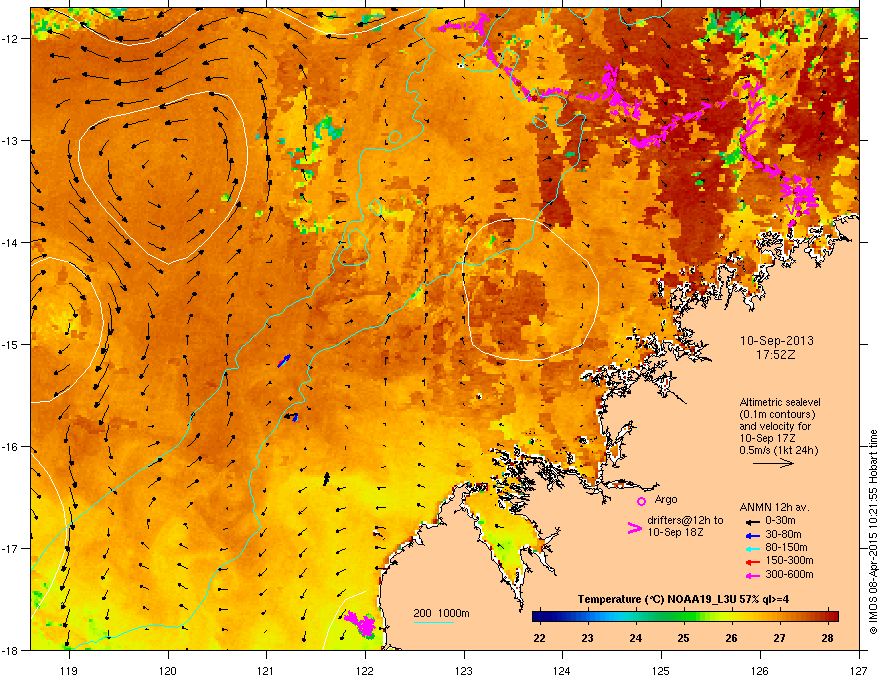This screenshot has height=680, width=880.
Task: Click the magenta Argo circle legend marker
Action: tap(641, 501)
